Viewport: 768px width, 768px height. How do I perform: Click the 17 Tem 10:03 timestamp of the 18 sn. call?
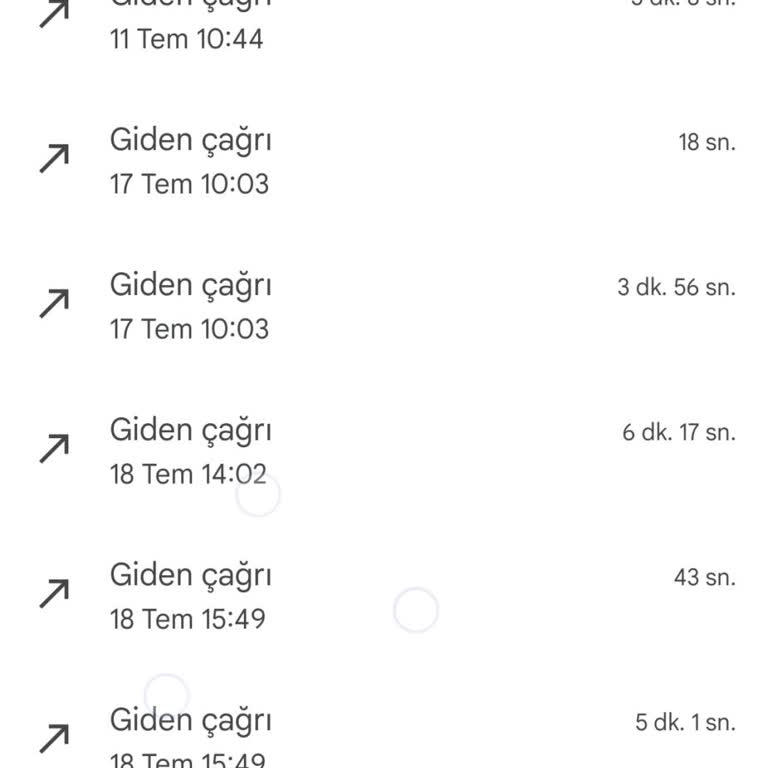pos(189,184)
